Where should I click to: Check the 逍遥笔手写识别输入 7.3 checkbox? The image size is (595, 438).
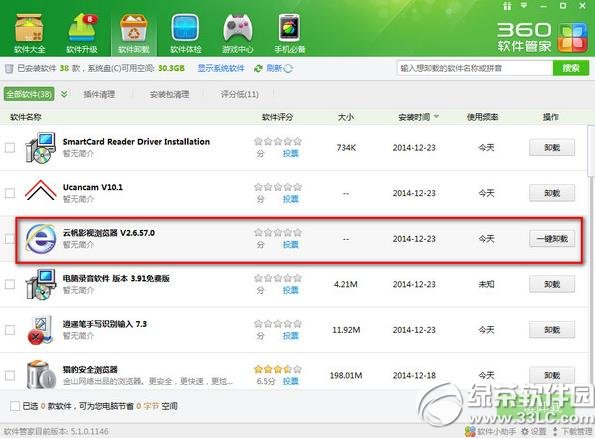pyautogui.click(x=10, y=330)
